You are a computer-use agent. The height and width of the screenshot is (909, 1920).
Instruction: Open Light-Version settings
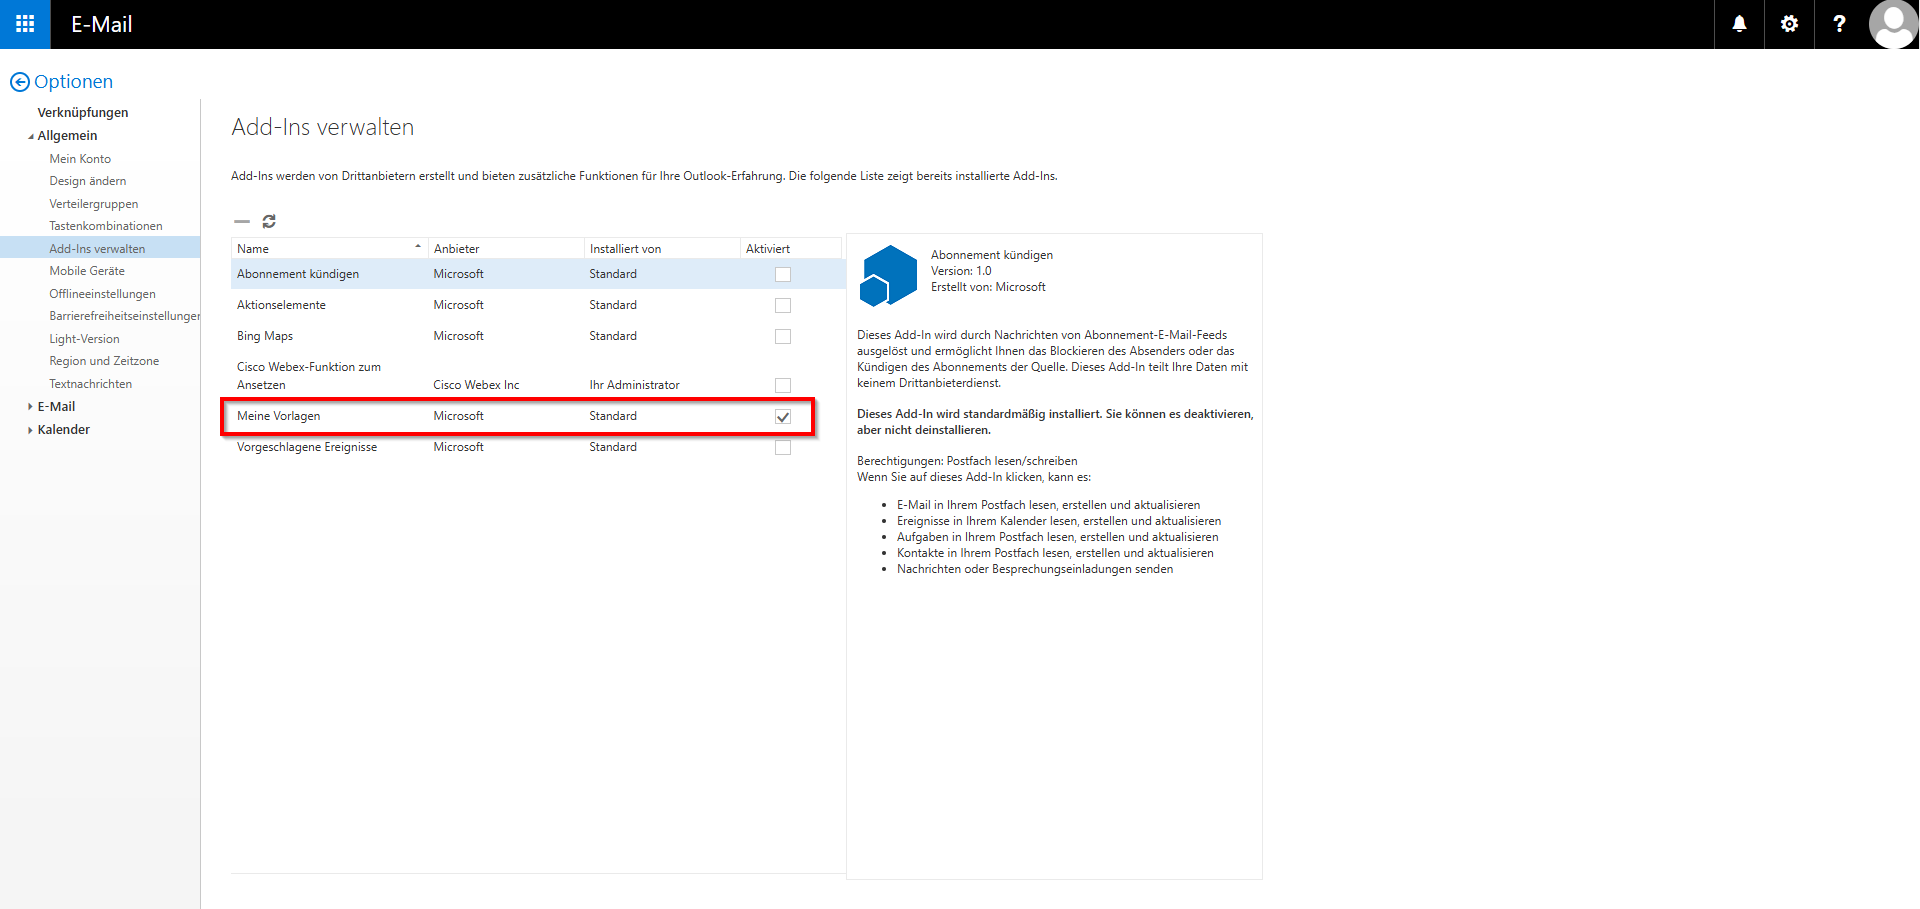click(84, 339)
